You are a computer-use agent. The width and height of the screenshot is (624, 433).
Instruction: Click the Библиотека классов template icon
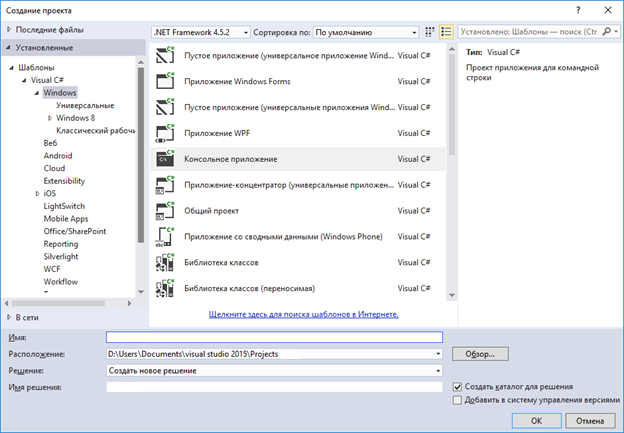[165, 262]
